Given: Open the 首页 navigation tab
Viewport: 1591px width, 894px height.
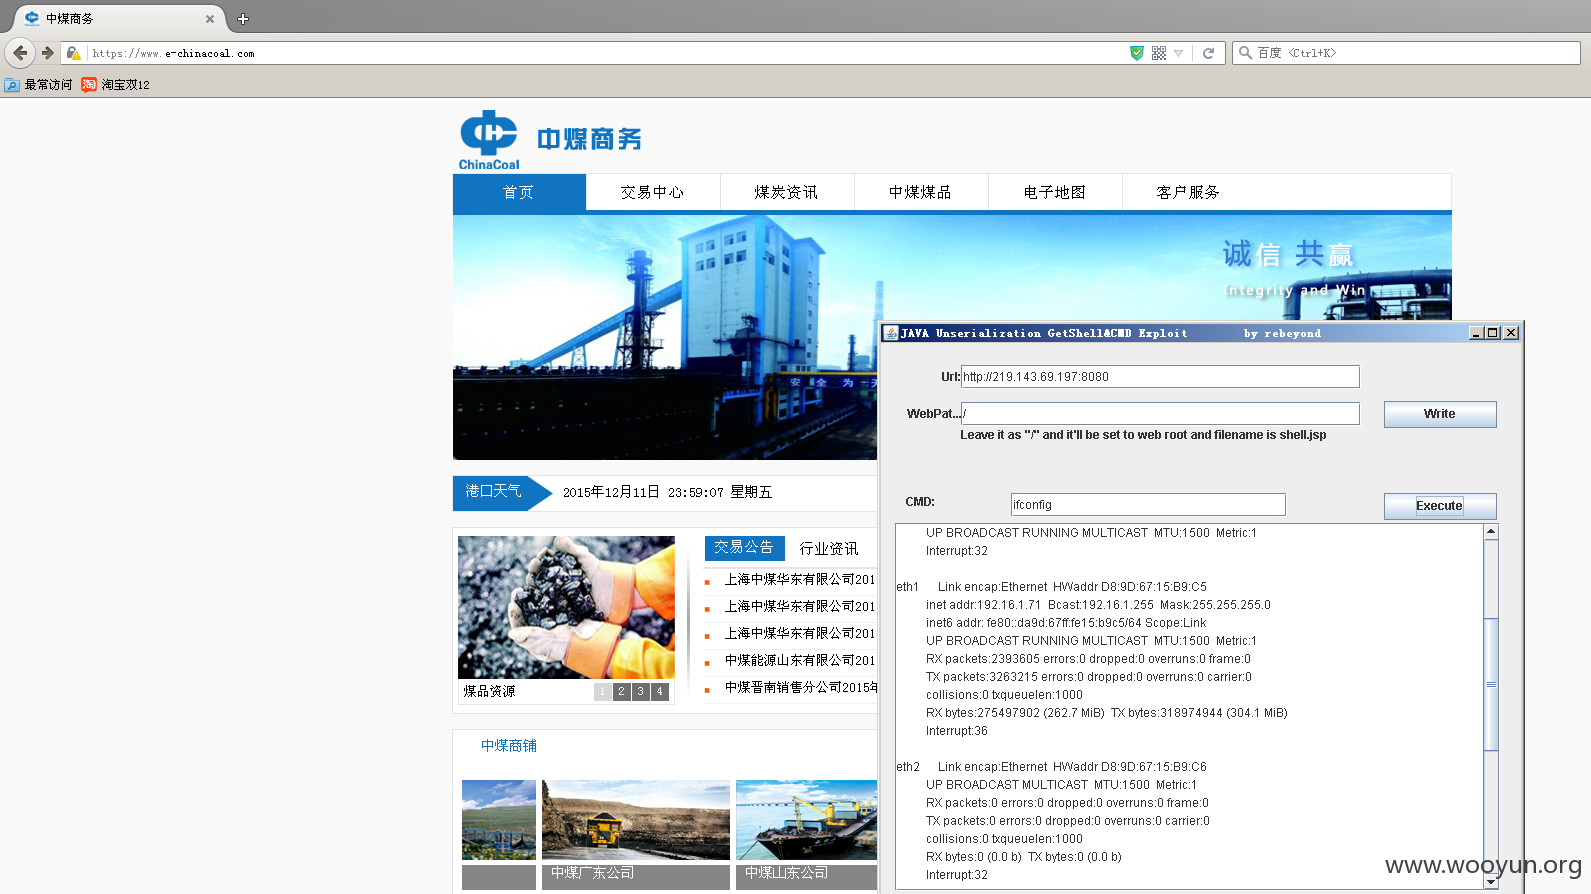Looking at the screenshot, I should pos(519,192).
